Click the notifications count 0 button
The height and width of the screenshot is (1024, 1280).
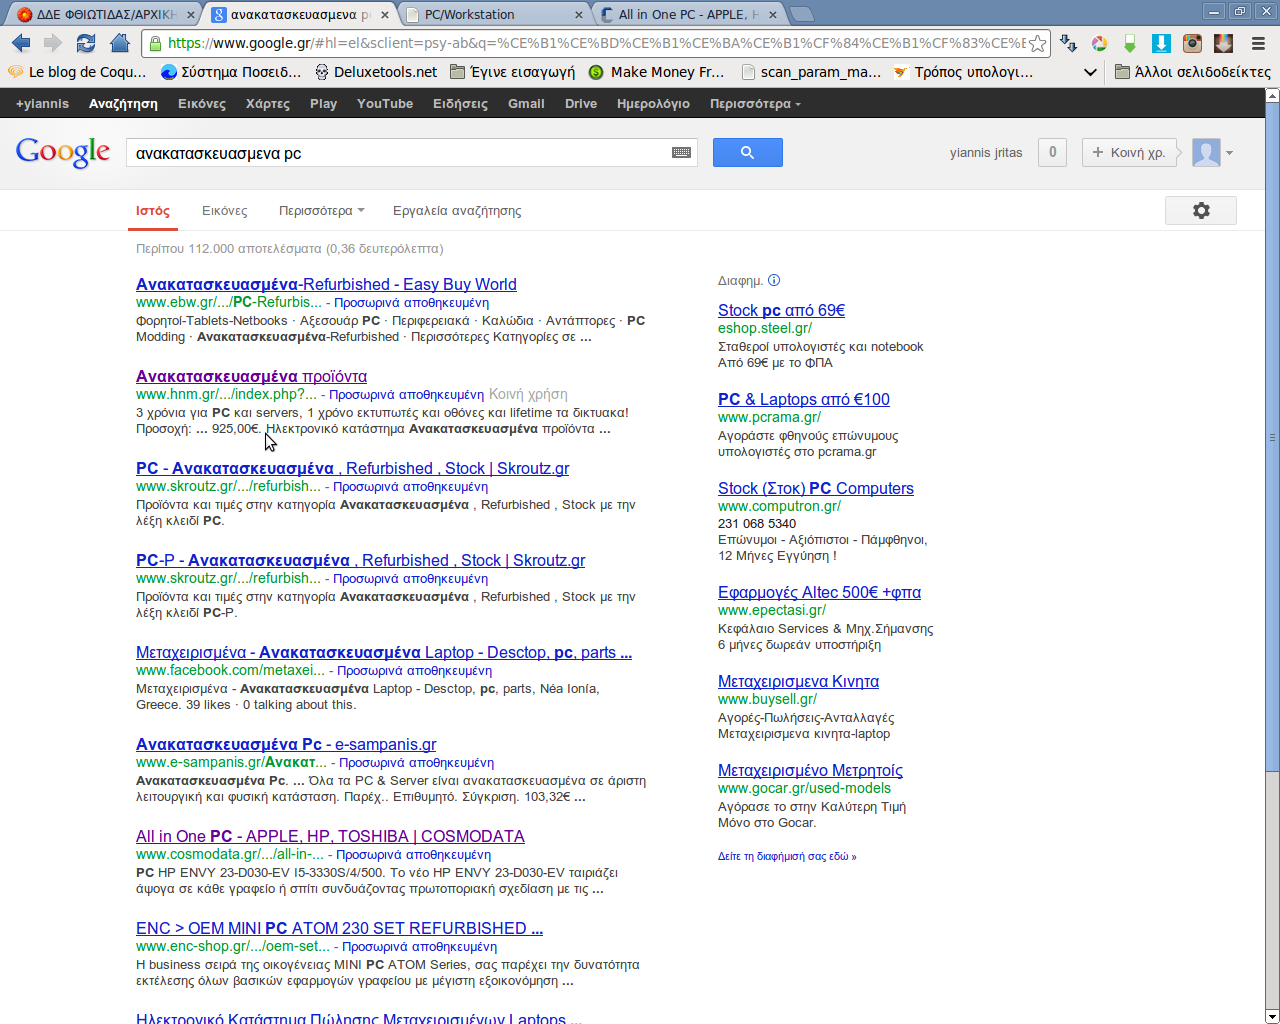coord(1052,152)
